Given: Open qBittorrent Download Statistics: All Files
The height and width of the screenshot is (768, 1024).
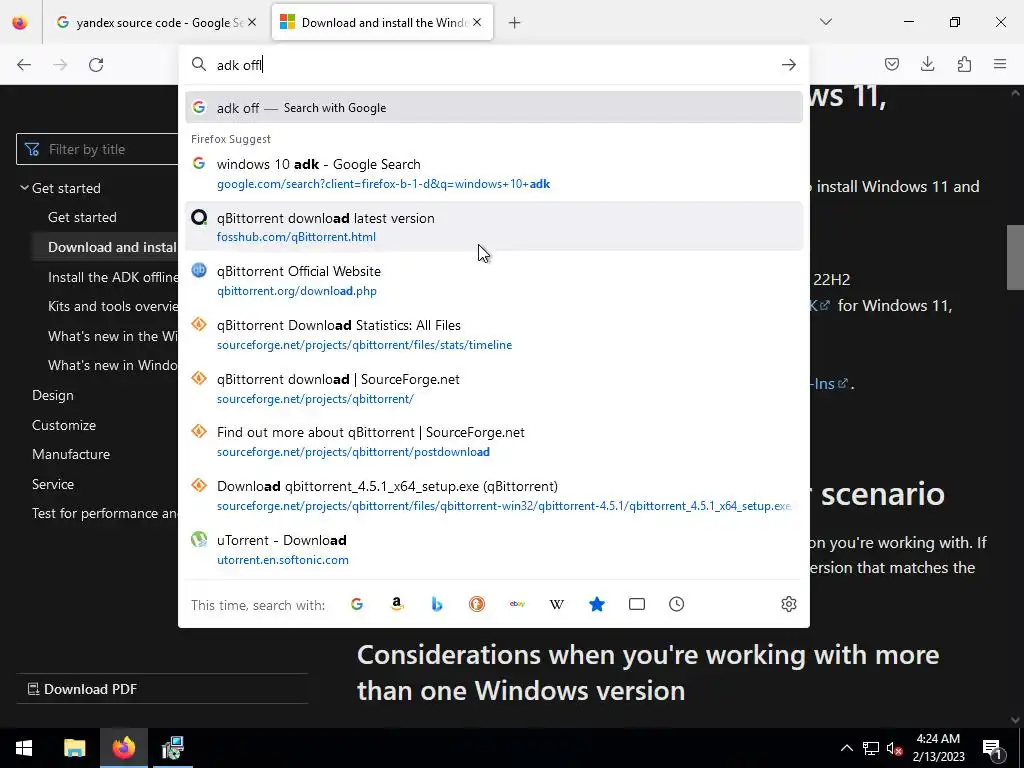Looking at the screenshot, I should [x=494, y=334].
